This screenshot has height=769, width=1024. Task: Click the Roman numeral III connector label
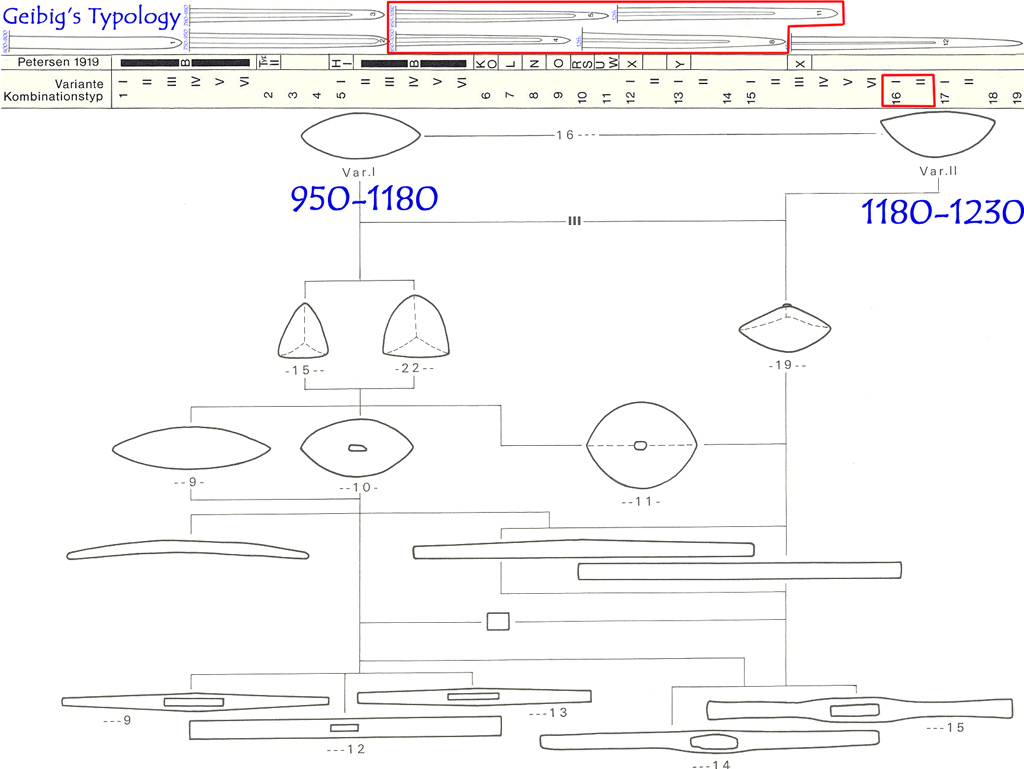coord(574,221)
